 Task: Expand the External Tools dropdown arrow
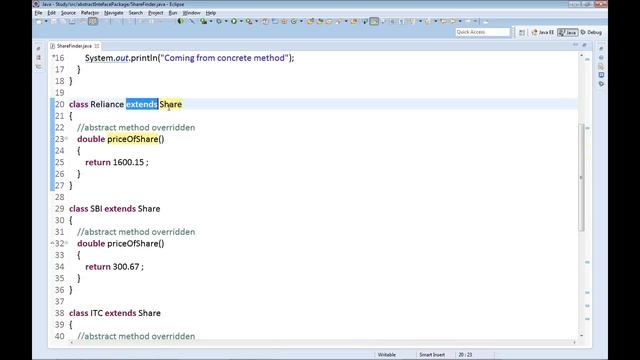(x=256, y=21)
